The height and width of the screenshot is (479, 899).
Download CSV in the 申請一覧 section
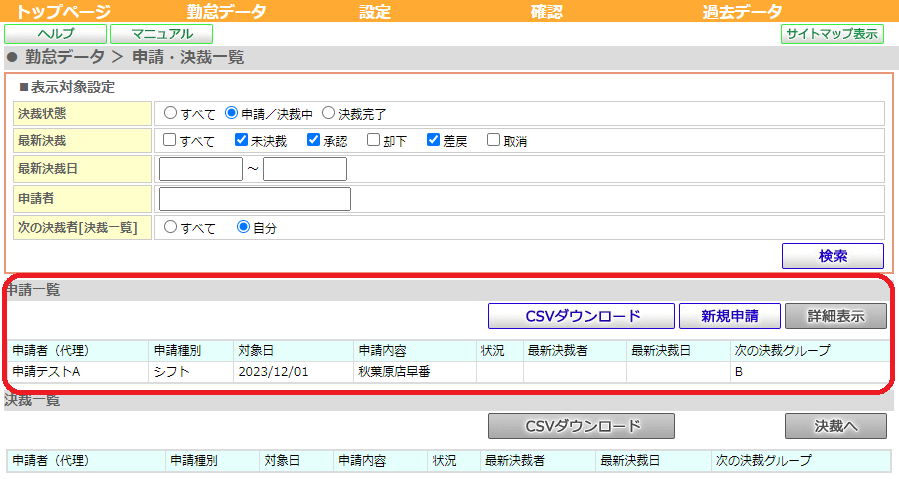[581, 316]
